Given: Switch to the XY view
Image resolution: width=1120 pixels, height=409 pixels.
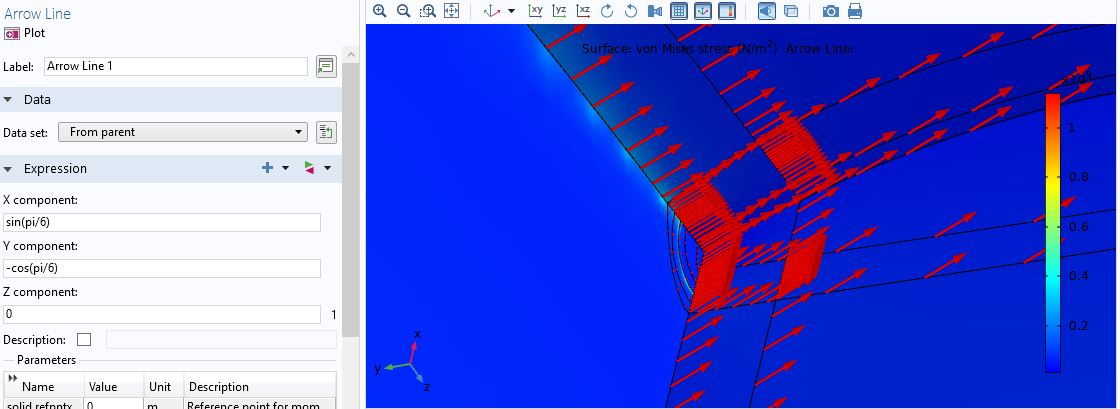Looking at the screenshot, I should pos(536,11).
